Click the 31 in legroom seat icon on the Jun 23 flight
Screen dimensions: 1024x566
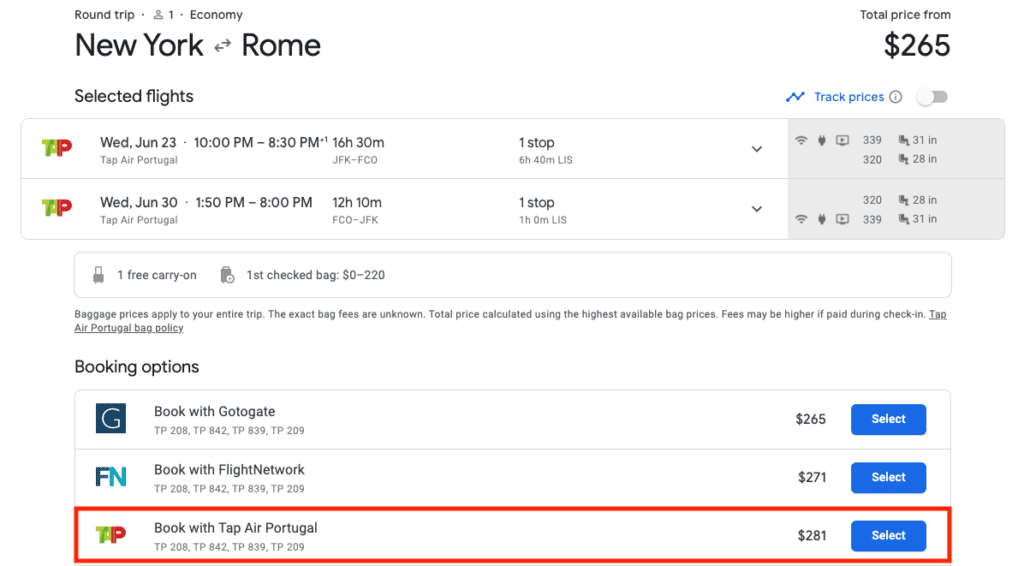coord(904,140)
